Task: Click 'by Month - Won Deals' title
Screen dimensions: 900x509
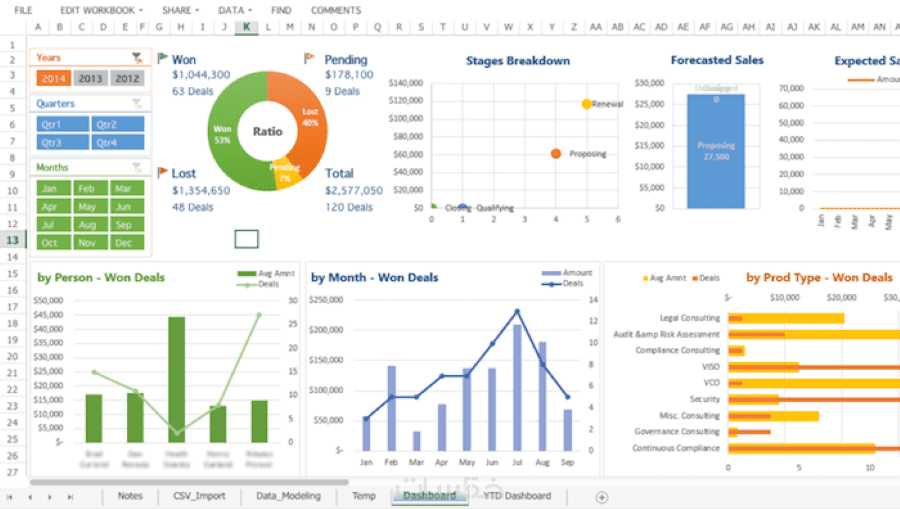Action: [375, 278]
